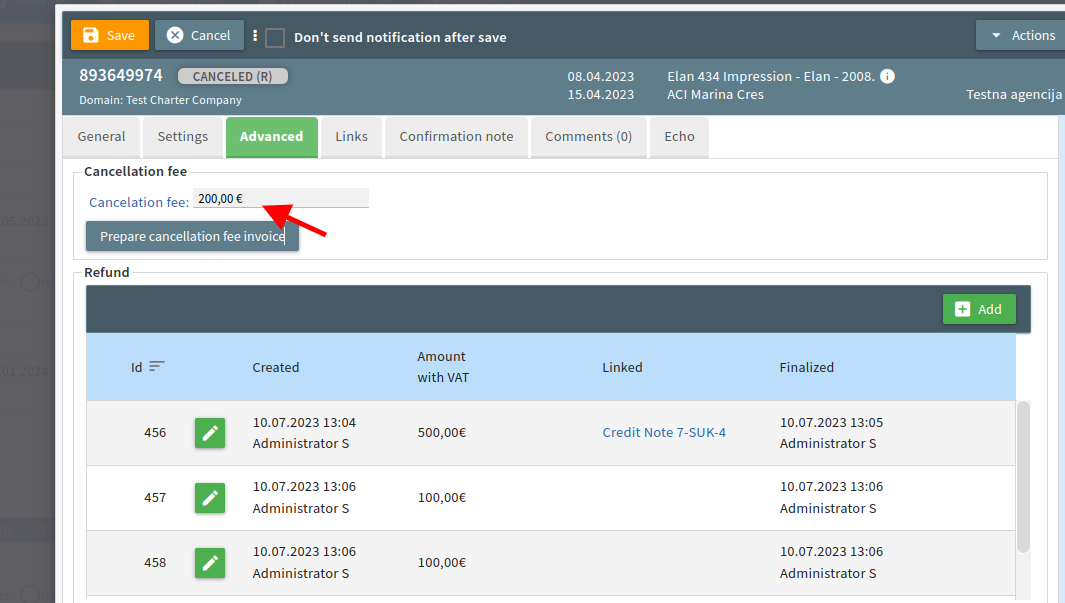
Task: Click the Save button
Action: [x=110, y=35]
